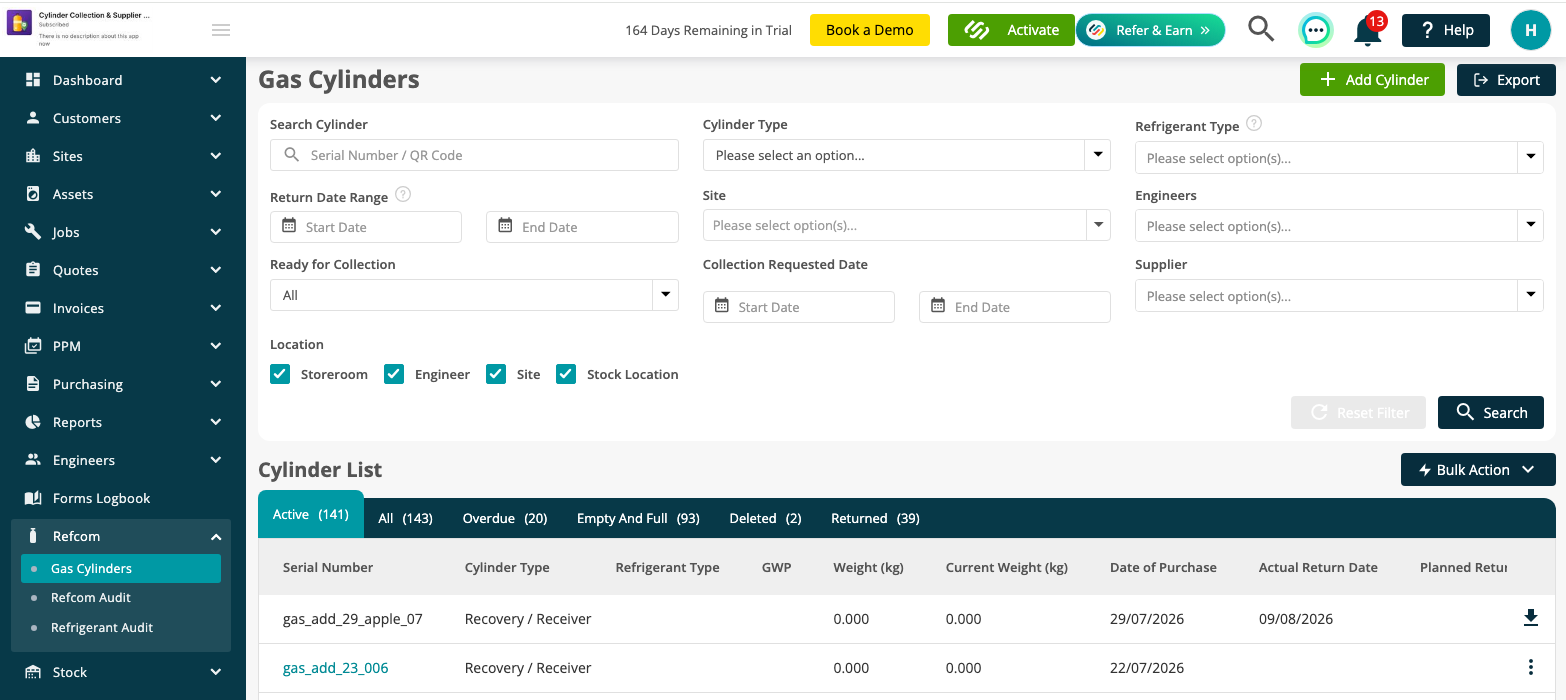Open the chat bubble icon

click(1316, 30)
